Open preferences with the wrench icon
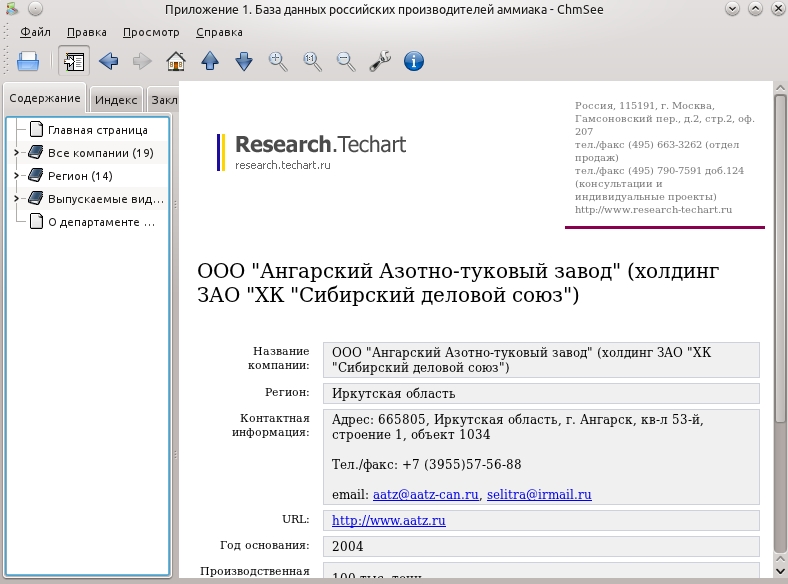This screenshot has width=788, height=584. tap(380, 61)
